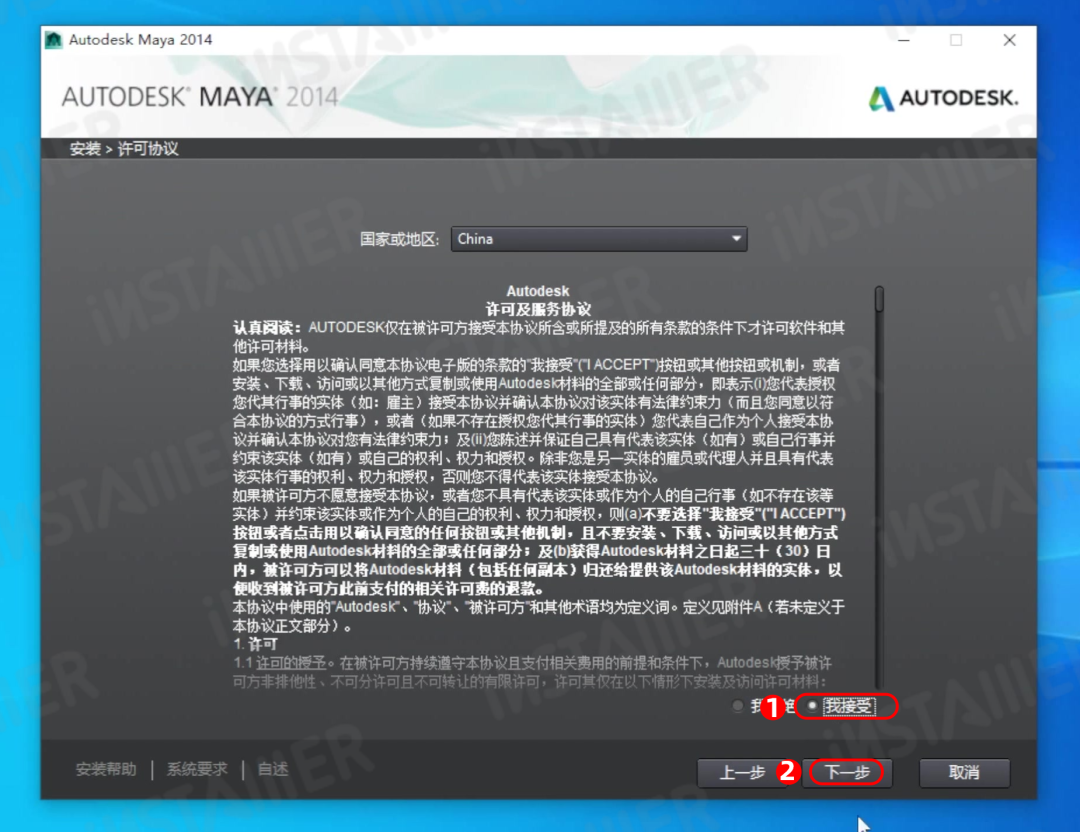Viewport: 1080px width, 832px height.
Task: Minimize the Autodesk Maya 2014 window
Action: 904,40
